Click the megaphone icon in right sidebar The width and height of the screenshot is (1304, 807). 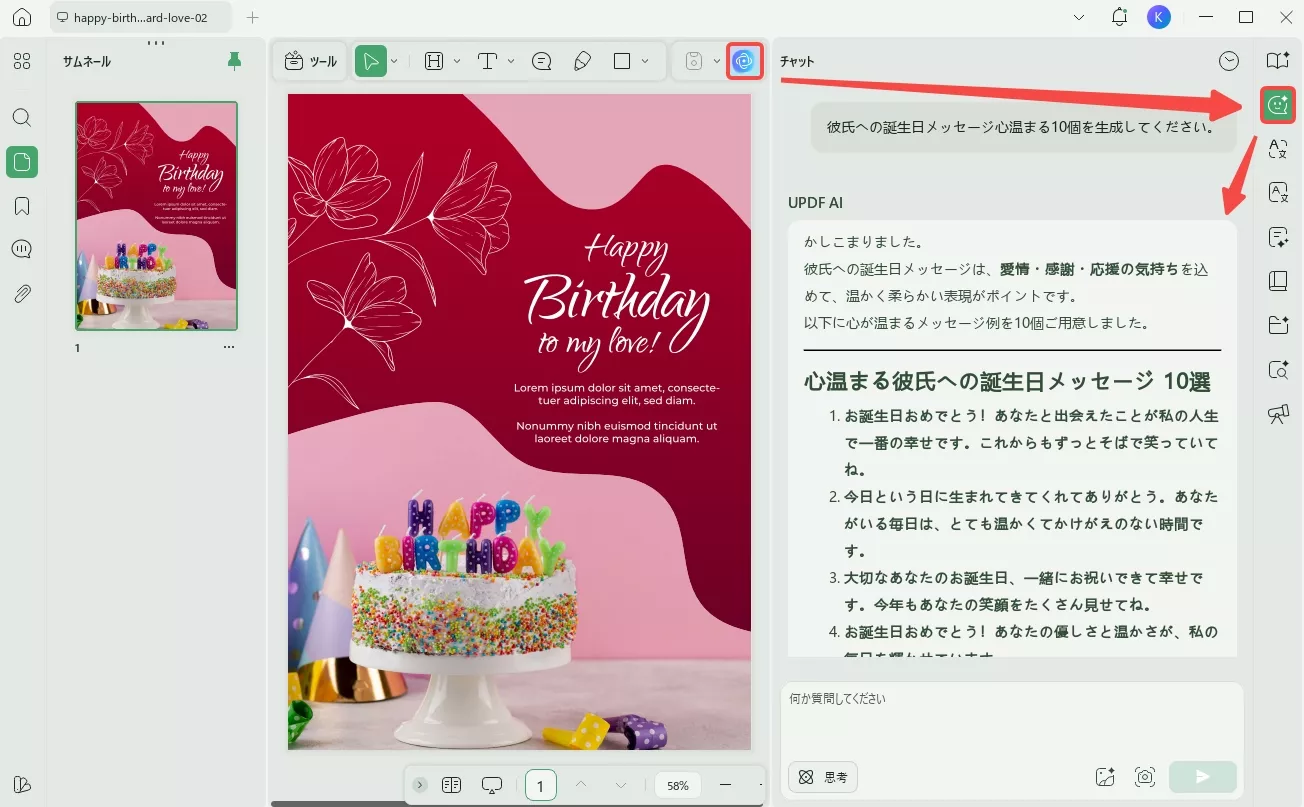click(1278, 414)
